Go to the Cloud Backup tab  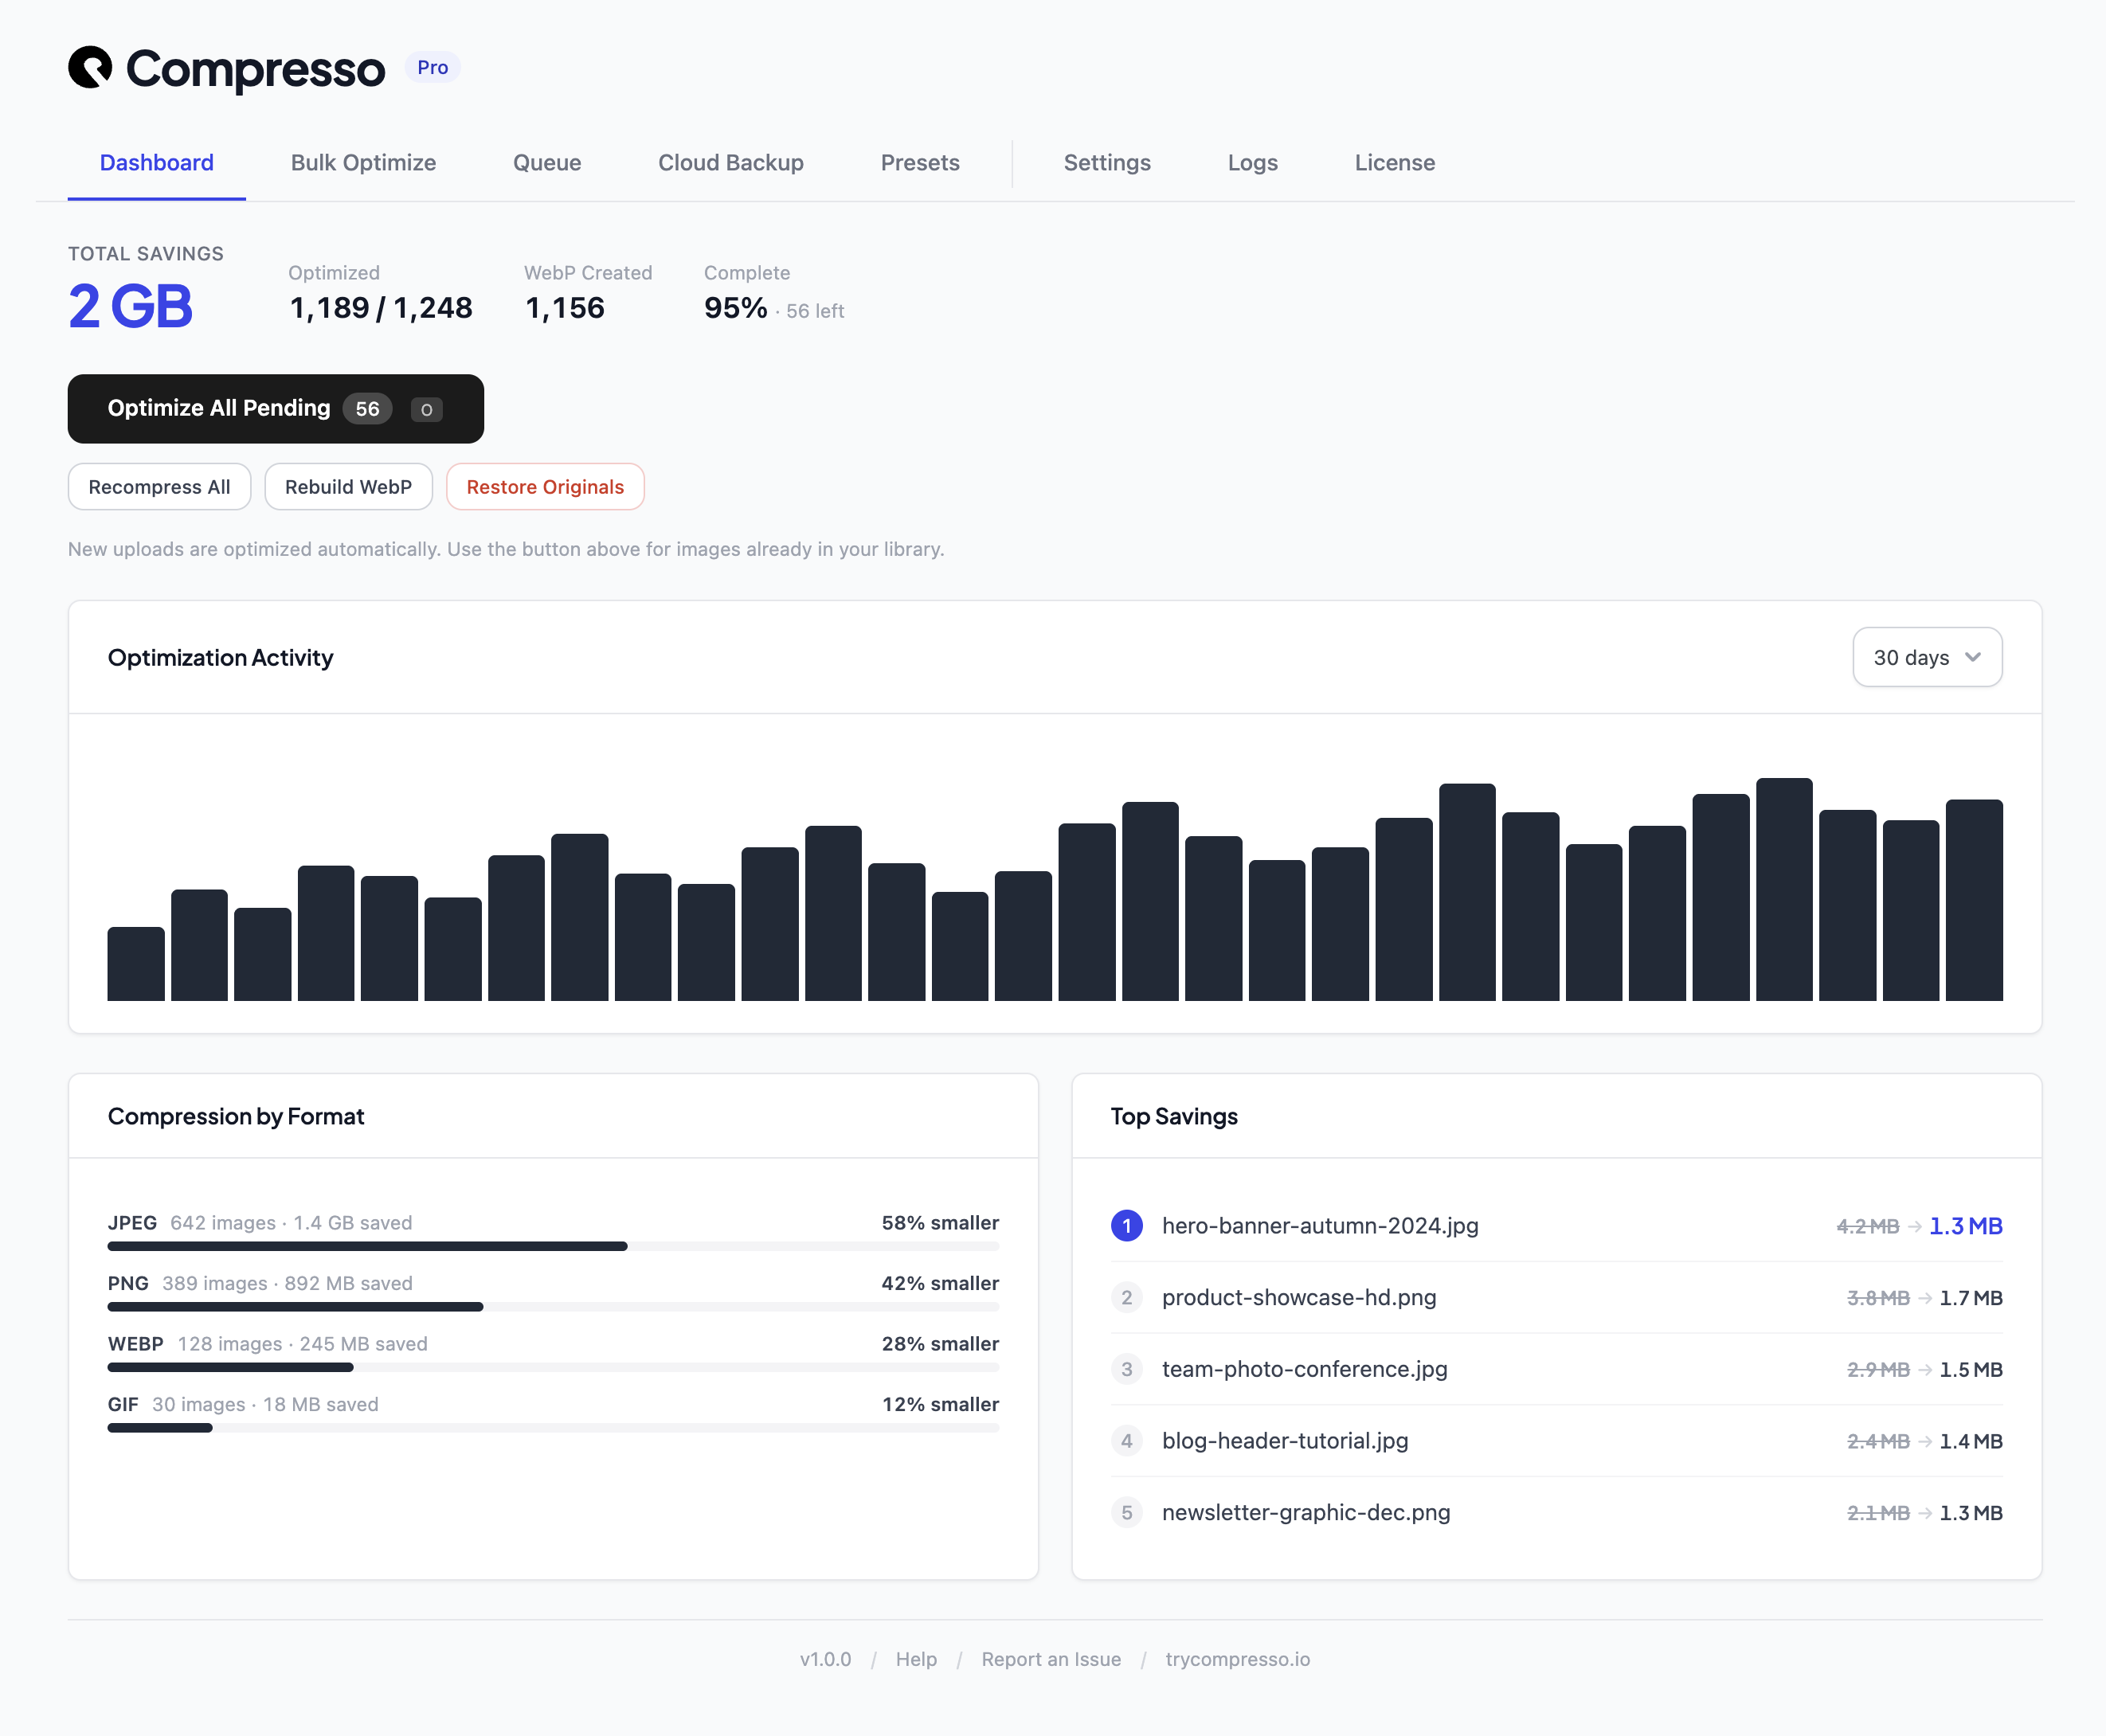tap(730, 162)
